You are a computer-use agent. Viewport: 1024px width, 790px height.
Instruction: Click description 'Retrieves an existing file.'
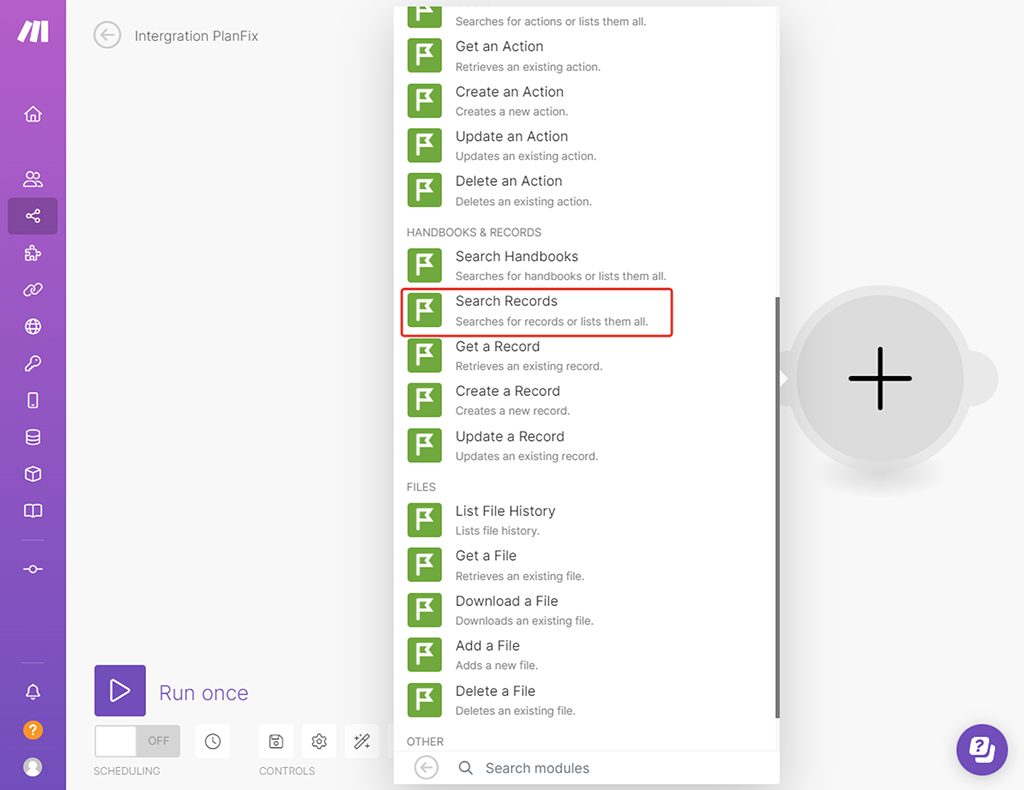[x=520, y=576]
